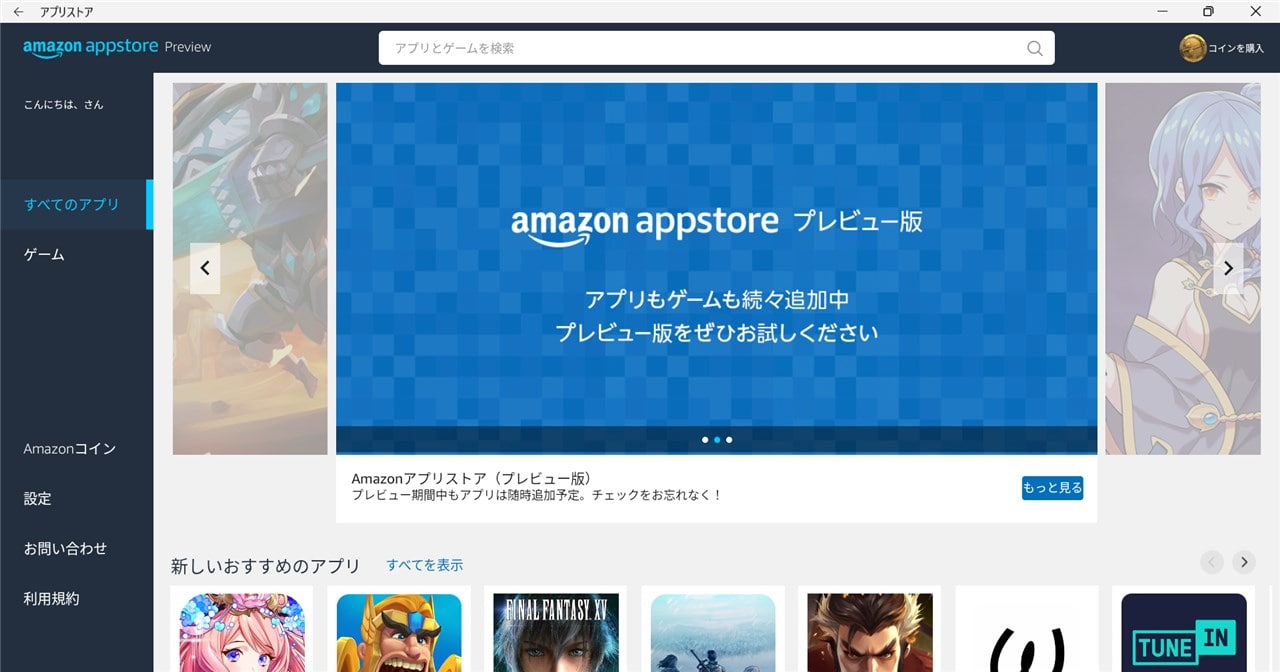
Task: Open 設定 from the sidebar
Action: [38, 498]
